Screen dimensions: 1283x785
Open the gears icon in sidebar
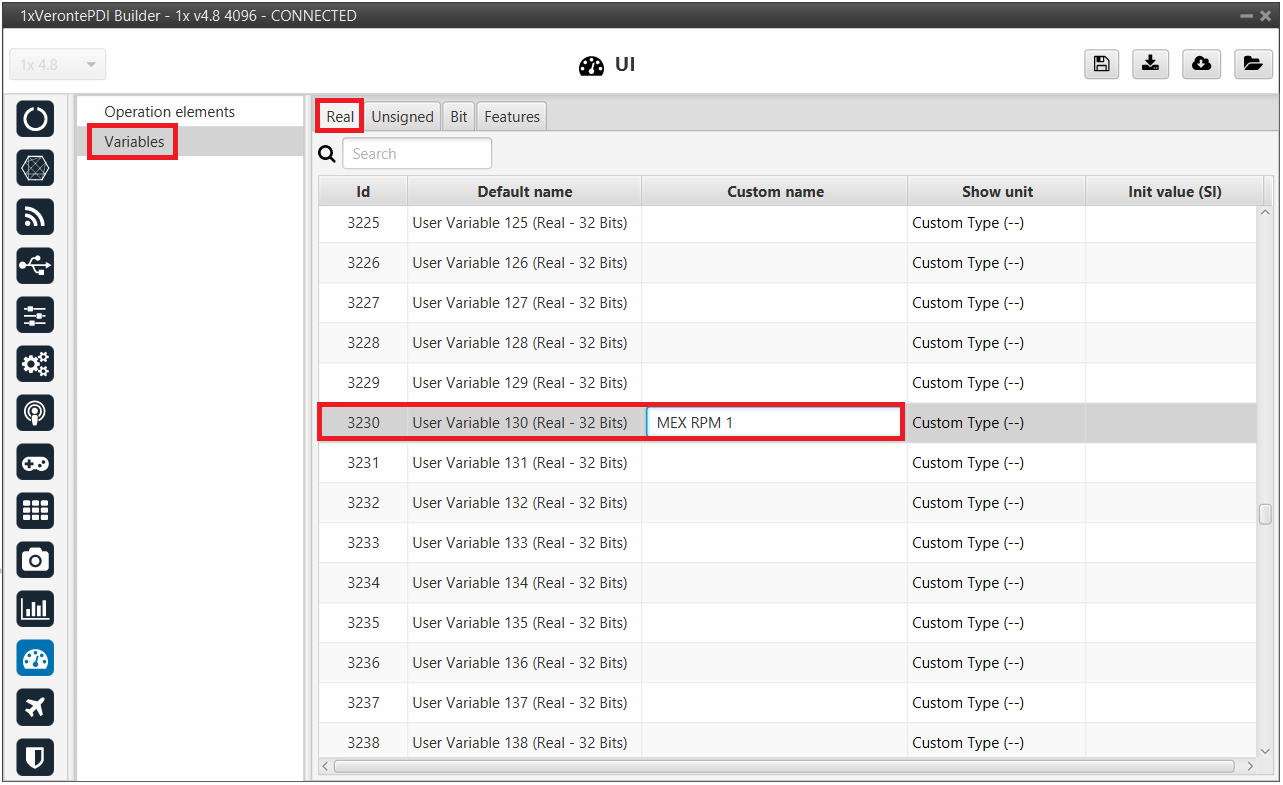[x=36, y=364]
